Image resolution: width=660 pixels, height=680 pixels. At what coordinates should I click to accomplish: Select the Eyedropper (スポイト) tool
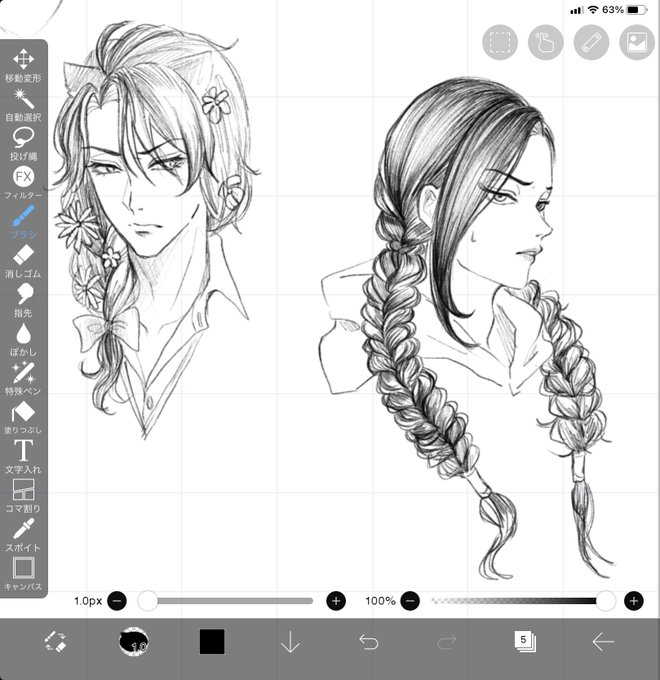pyautogui.click(x=23, y=535)
